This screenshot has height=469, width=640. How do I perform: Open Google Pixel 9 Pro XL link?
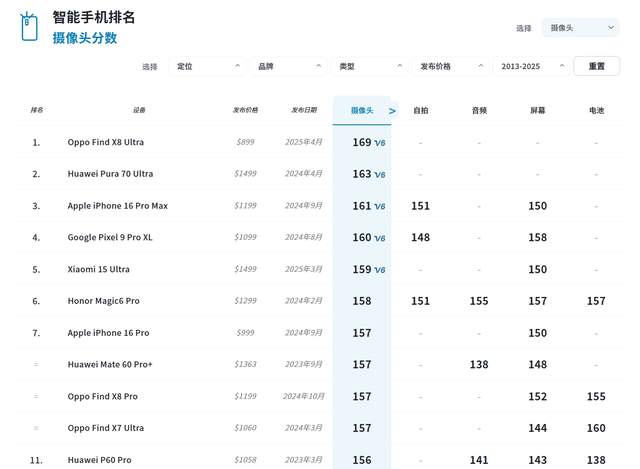tap(110, 237)
